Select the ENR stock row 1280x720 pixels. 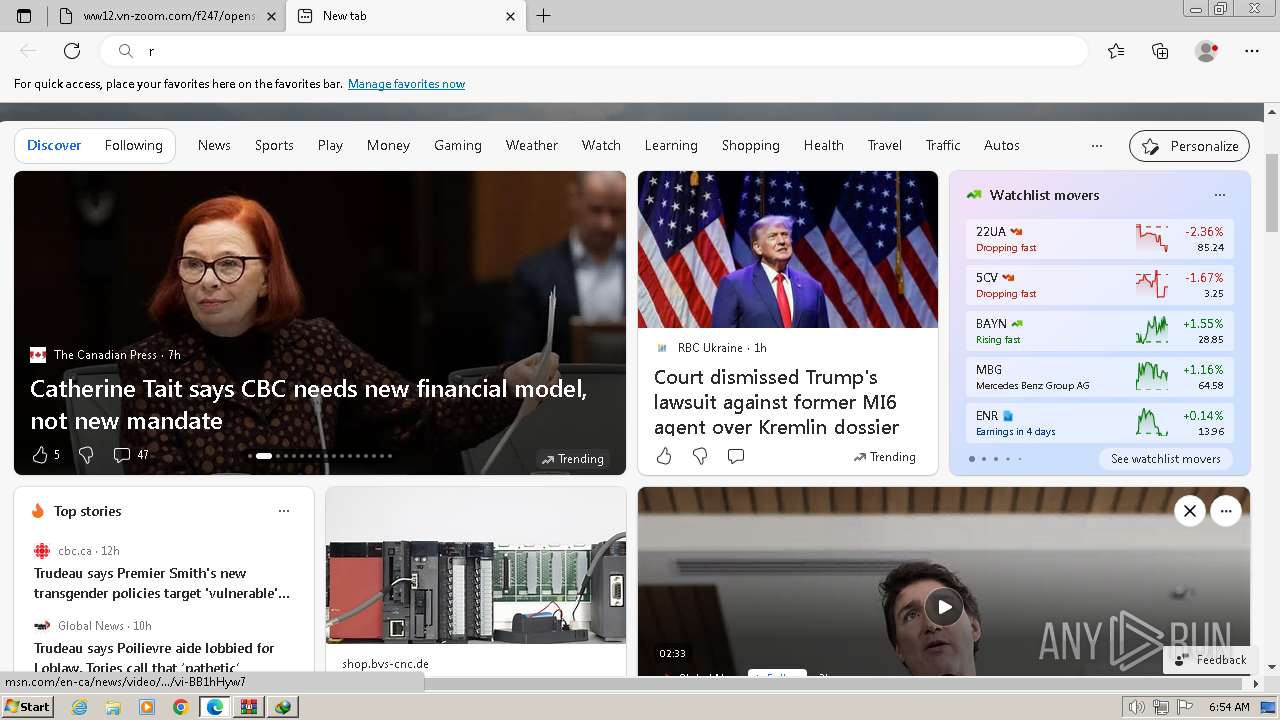pyautogui.click(x=1100, y=423)
